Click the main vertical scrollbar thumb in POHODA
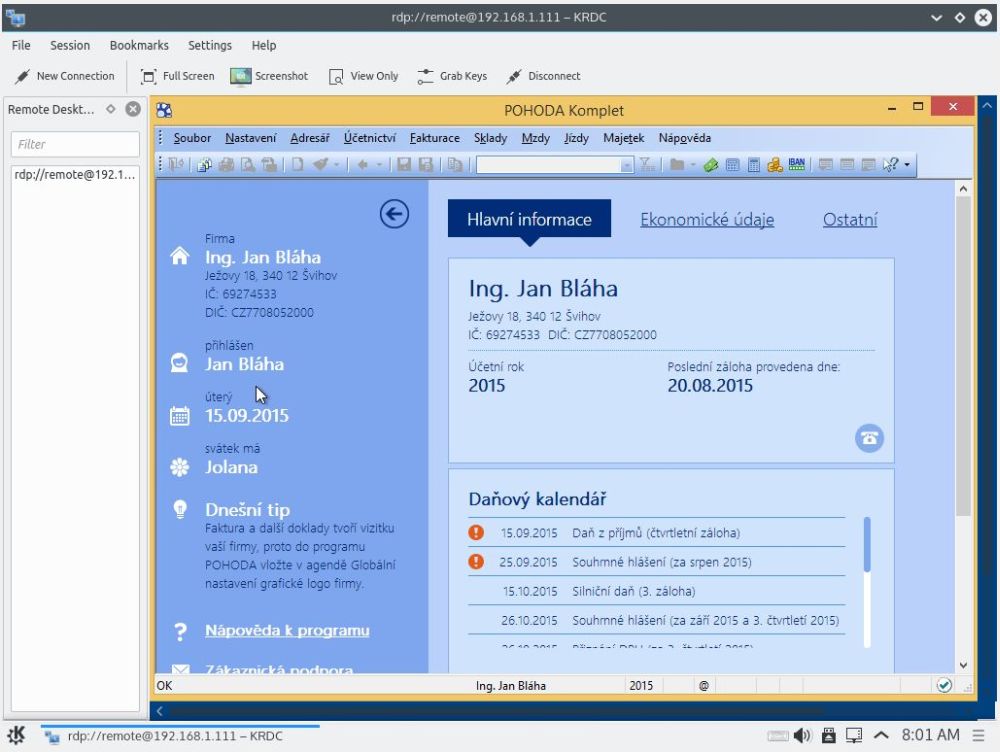This screenshot has width=1000, height=752. (963, 357)
